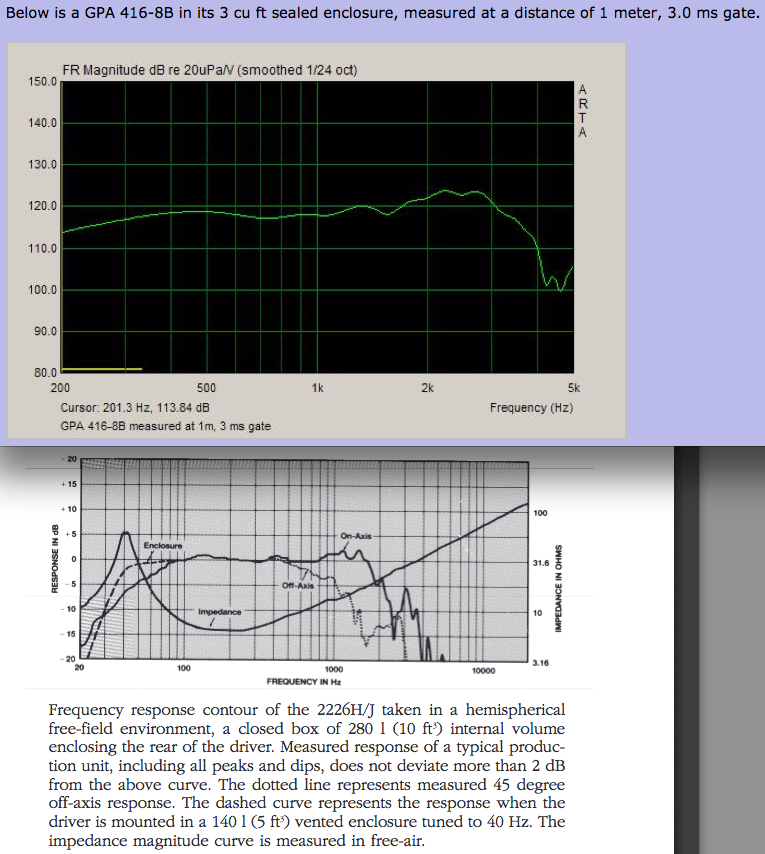Click the 'FREQUENCY IN Hz' axis title
Image resolution: width=765 pixels, height=854 pixels.
click(304, 681)
